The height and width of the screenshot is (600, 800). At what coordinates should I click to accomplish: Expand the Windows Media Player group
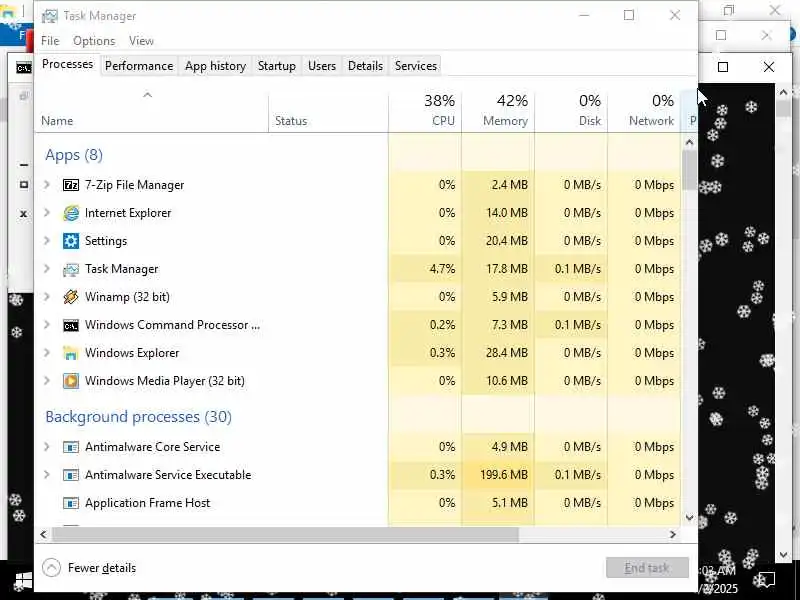click(47, 381)
